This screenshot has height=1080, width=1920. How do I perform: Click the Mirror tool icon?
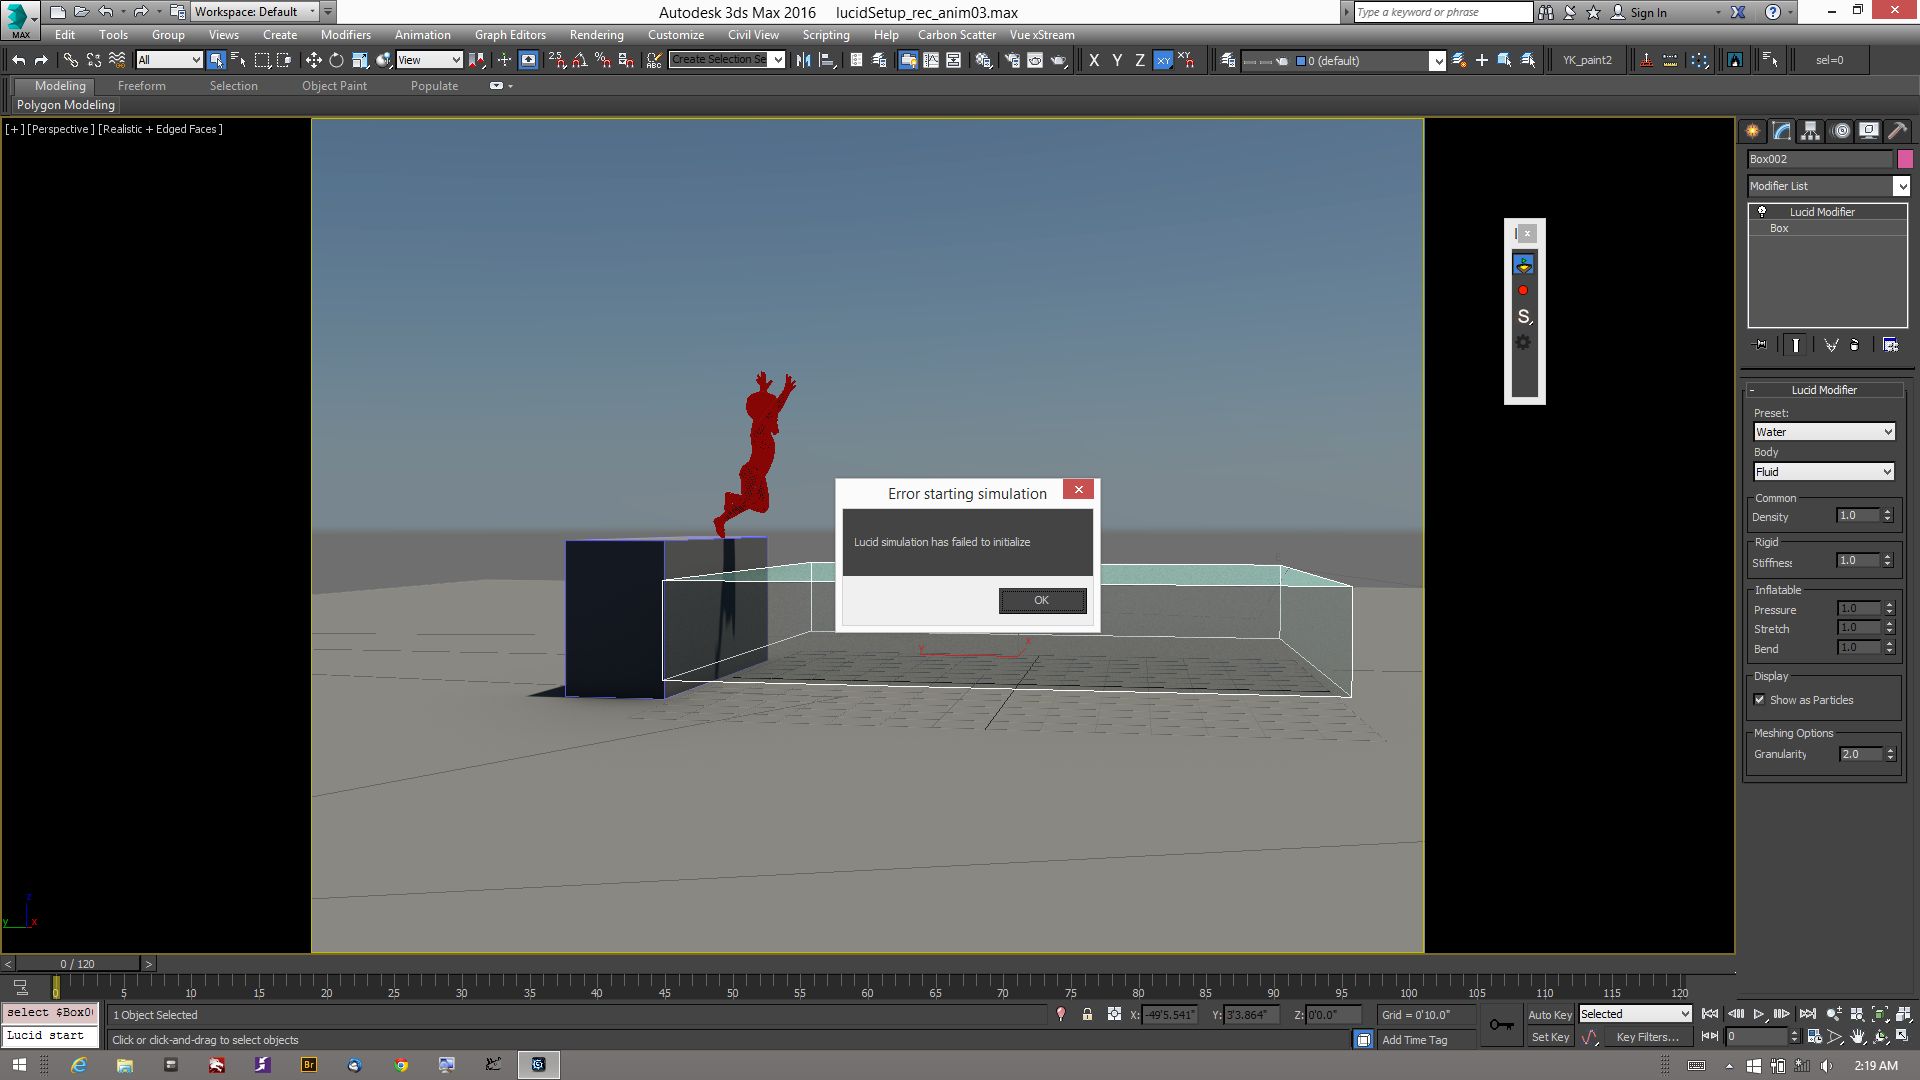pos(803,60)
